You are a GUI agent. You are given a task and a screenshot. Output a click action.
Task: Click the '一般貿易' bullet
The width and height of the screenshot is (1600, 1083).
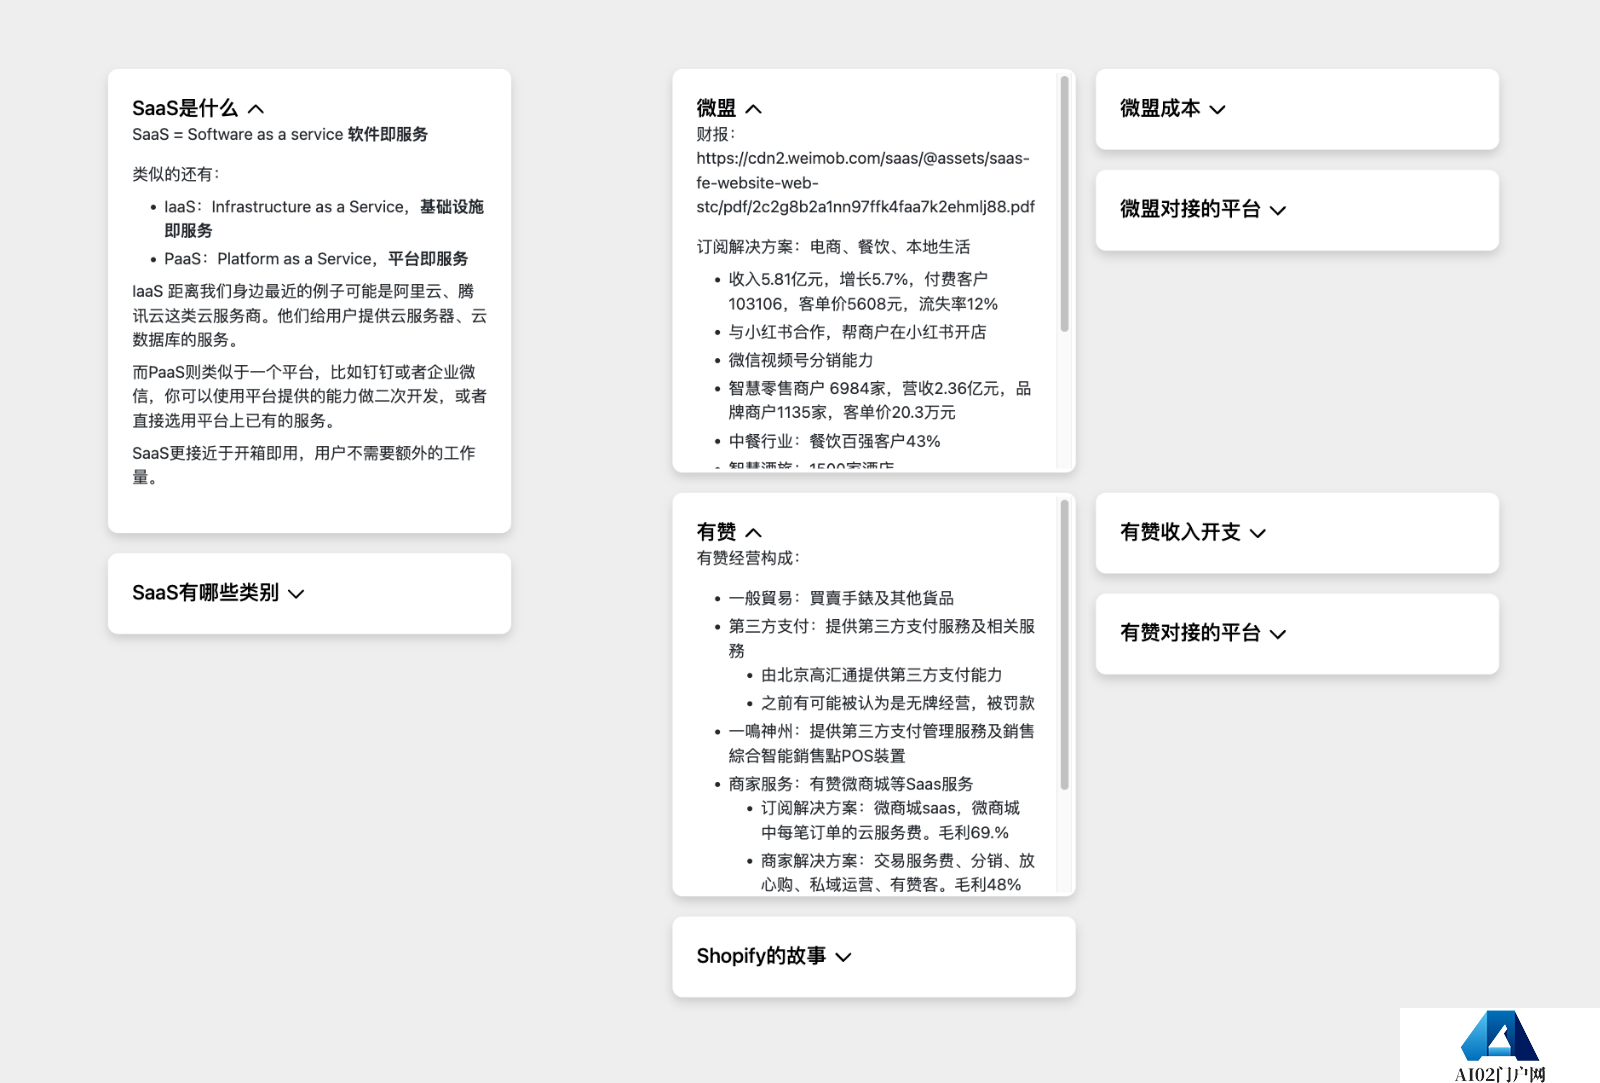point(841,598)
